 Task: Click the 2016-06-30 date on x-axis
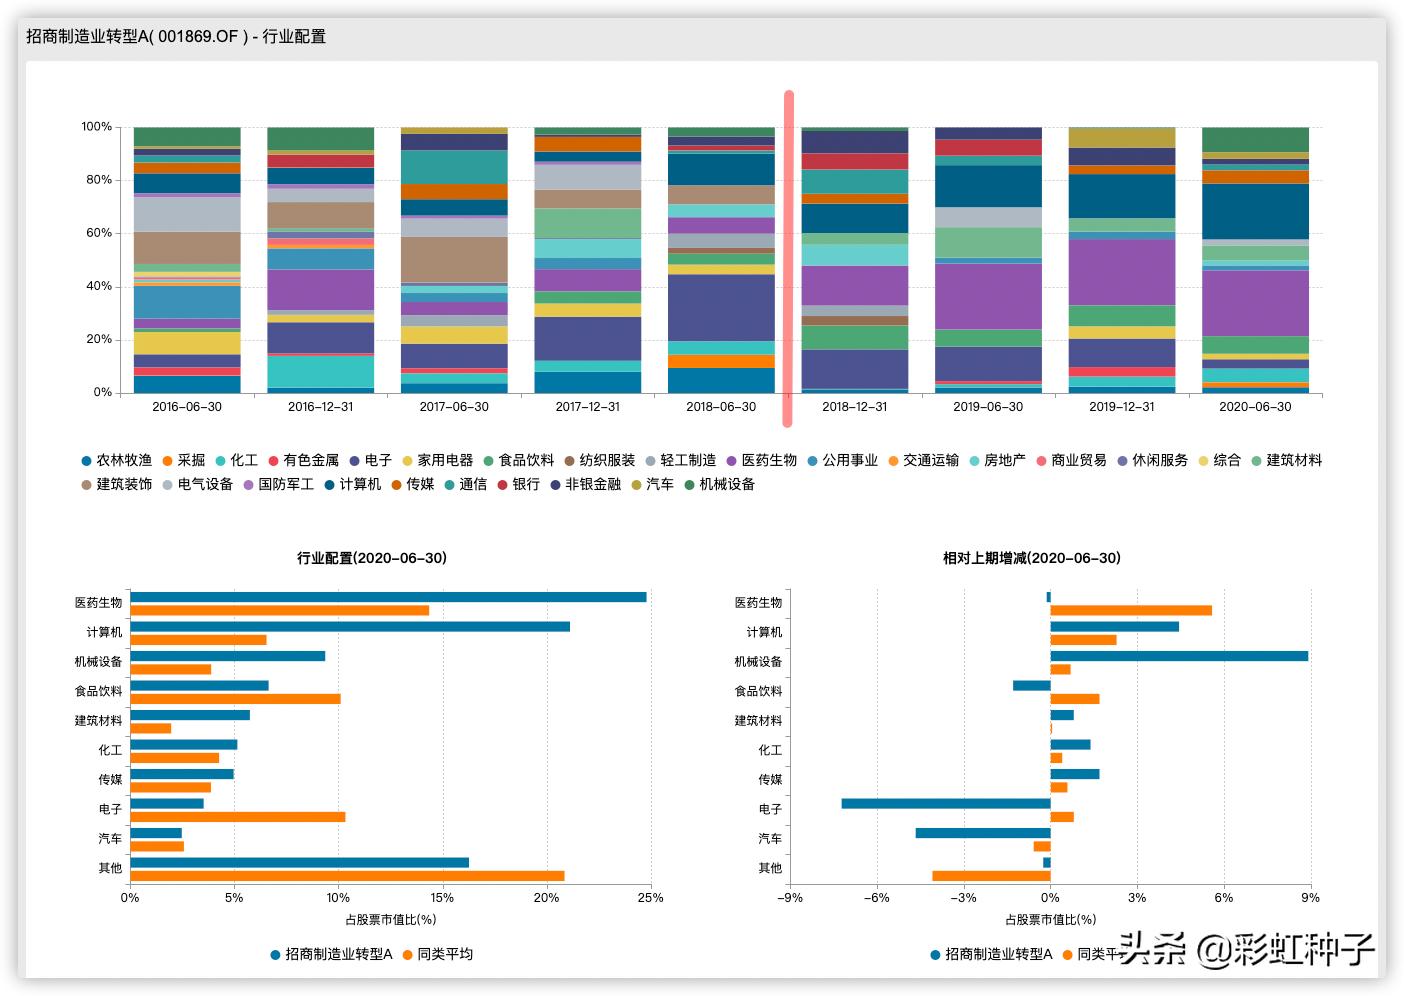187,407
